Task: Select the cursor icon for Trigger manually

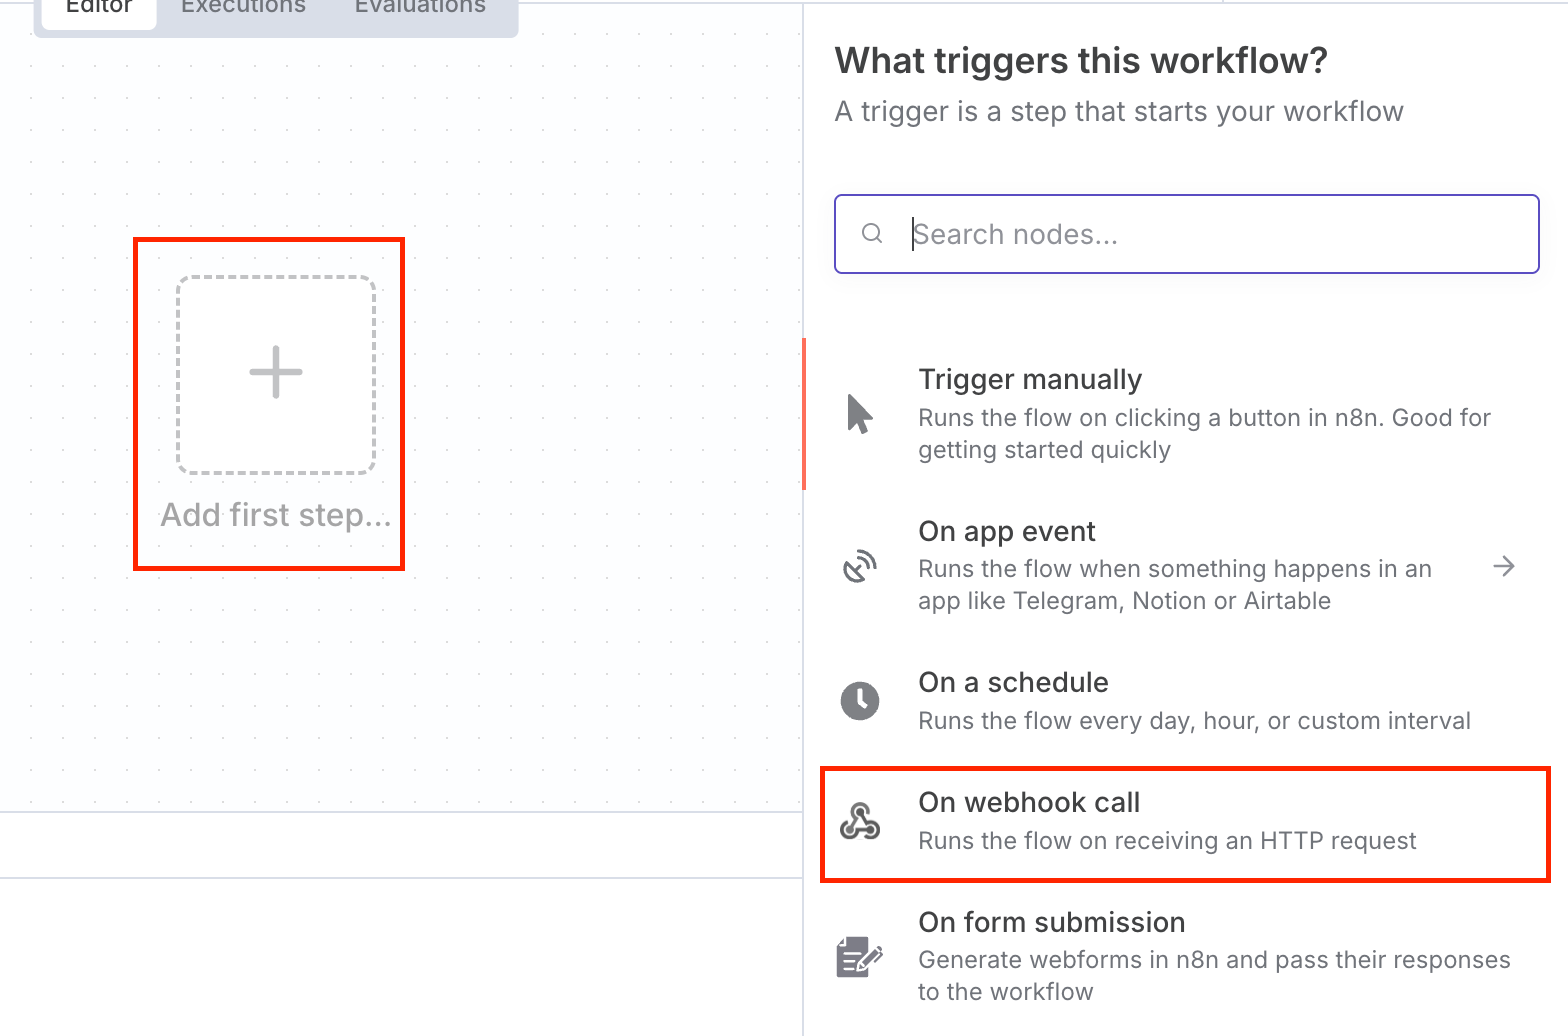Action: point(859,414)
